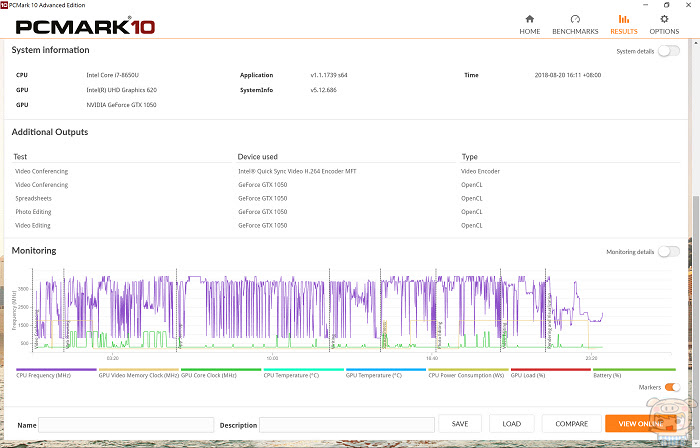Image resolution: width=700 pixels, height=448 pixels.
Task: Click the CPU Power Consumption legend swatch
Action: pyautogui.click(x=468, y=369)
